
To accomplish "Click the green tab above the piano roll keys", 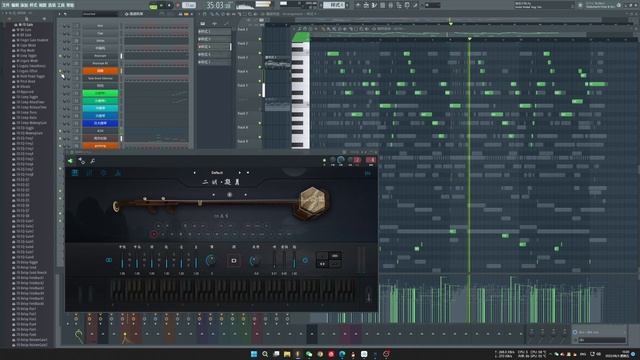I will click(x=301, y=37).
